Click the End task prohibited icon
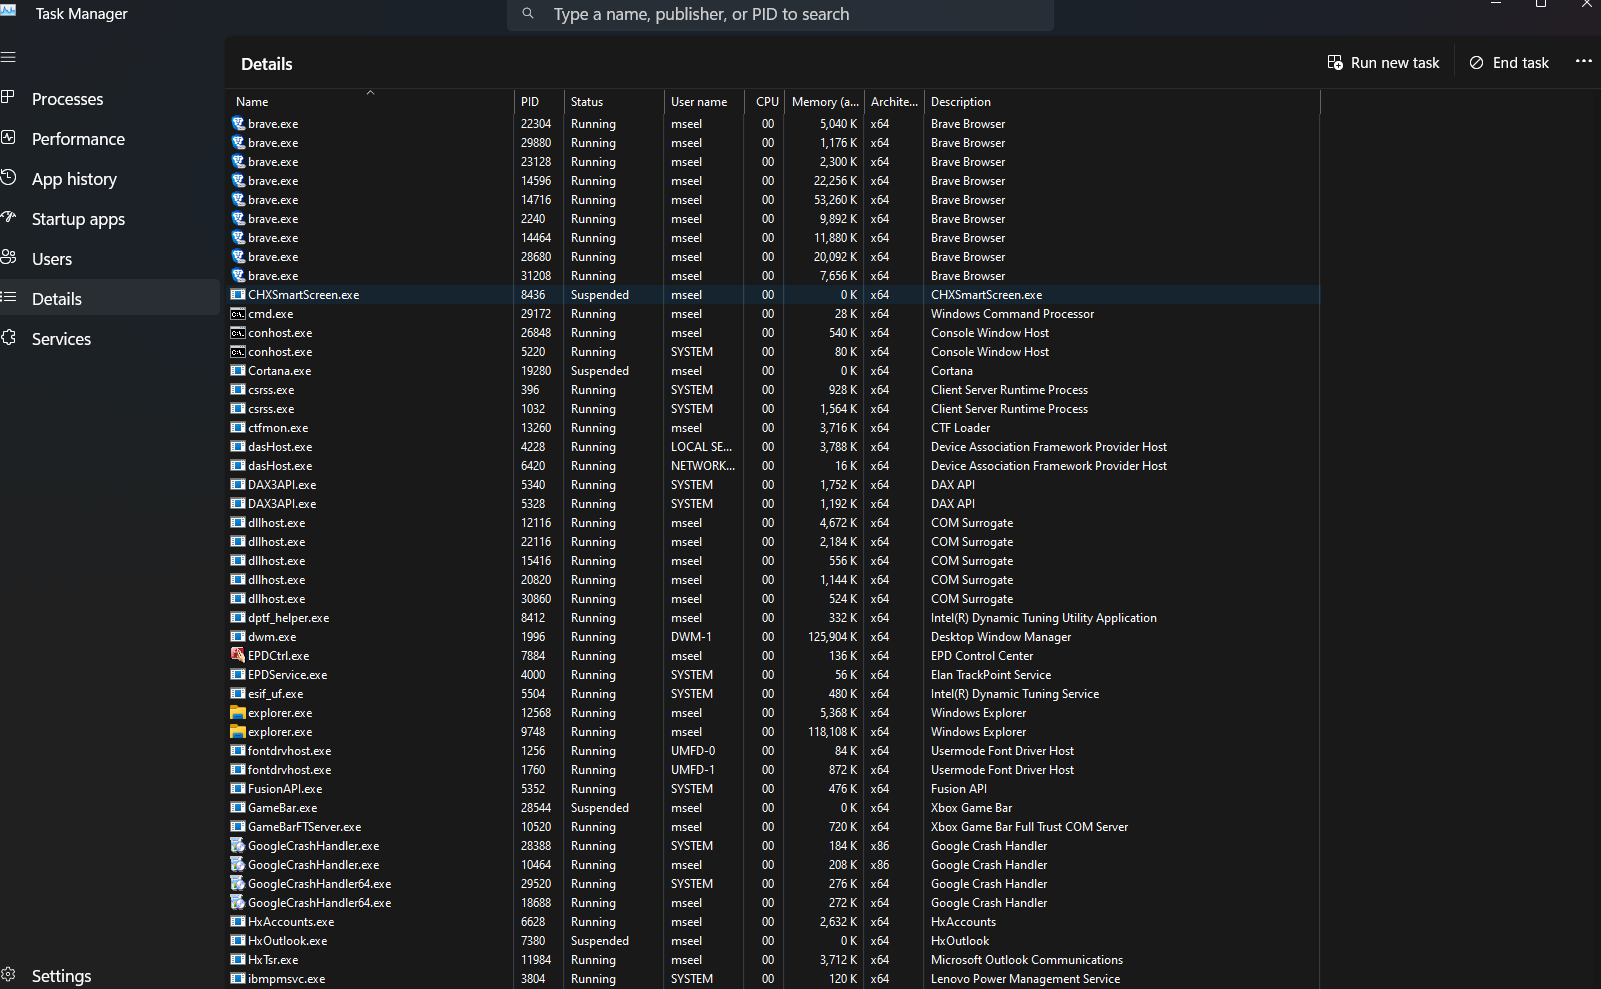 pos(1476,63)
